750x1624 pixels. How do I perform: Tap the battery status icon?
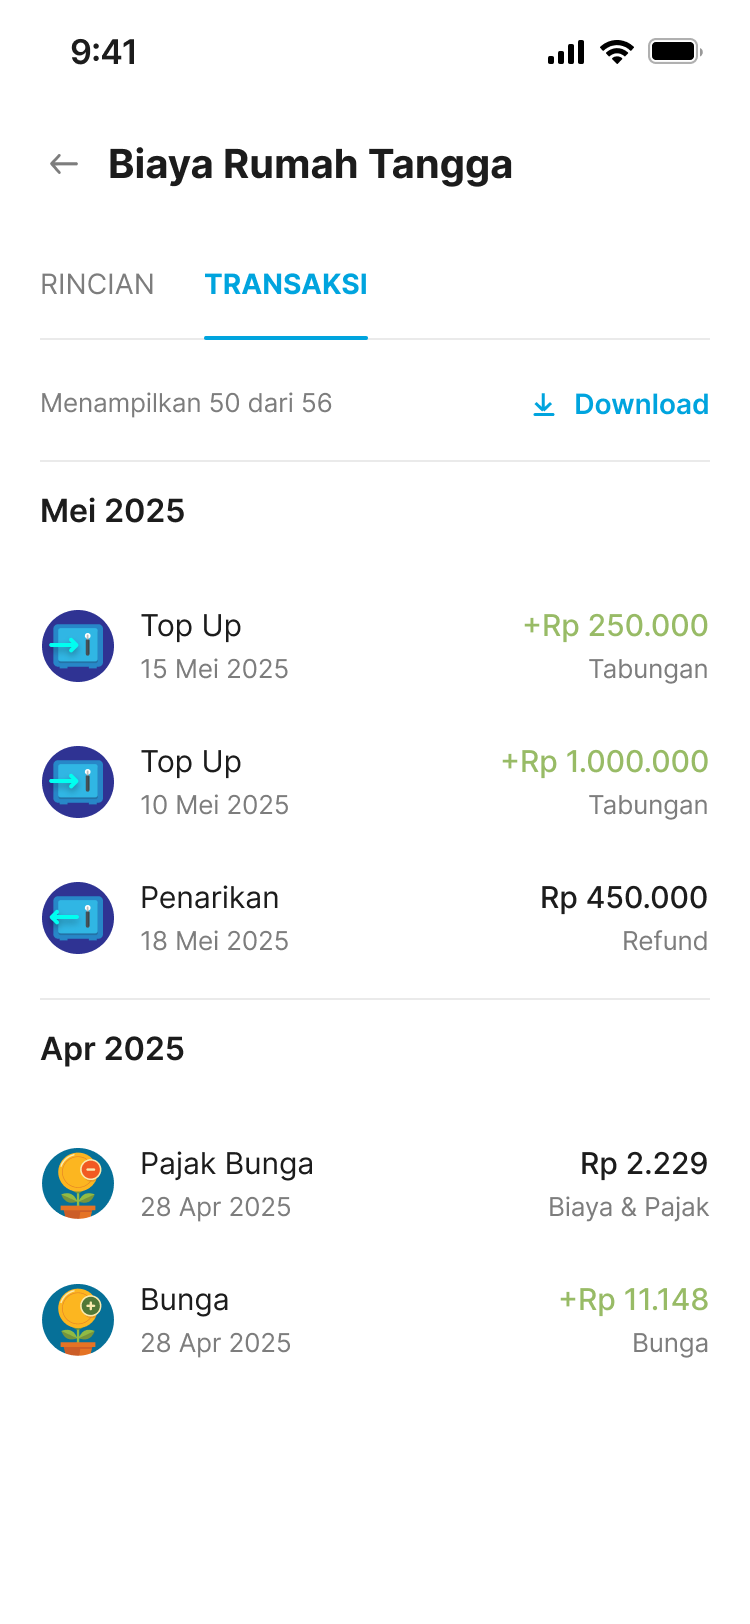coord(675,52)
